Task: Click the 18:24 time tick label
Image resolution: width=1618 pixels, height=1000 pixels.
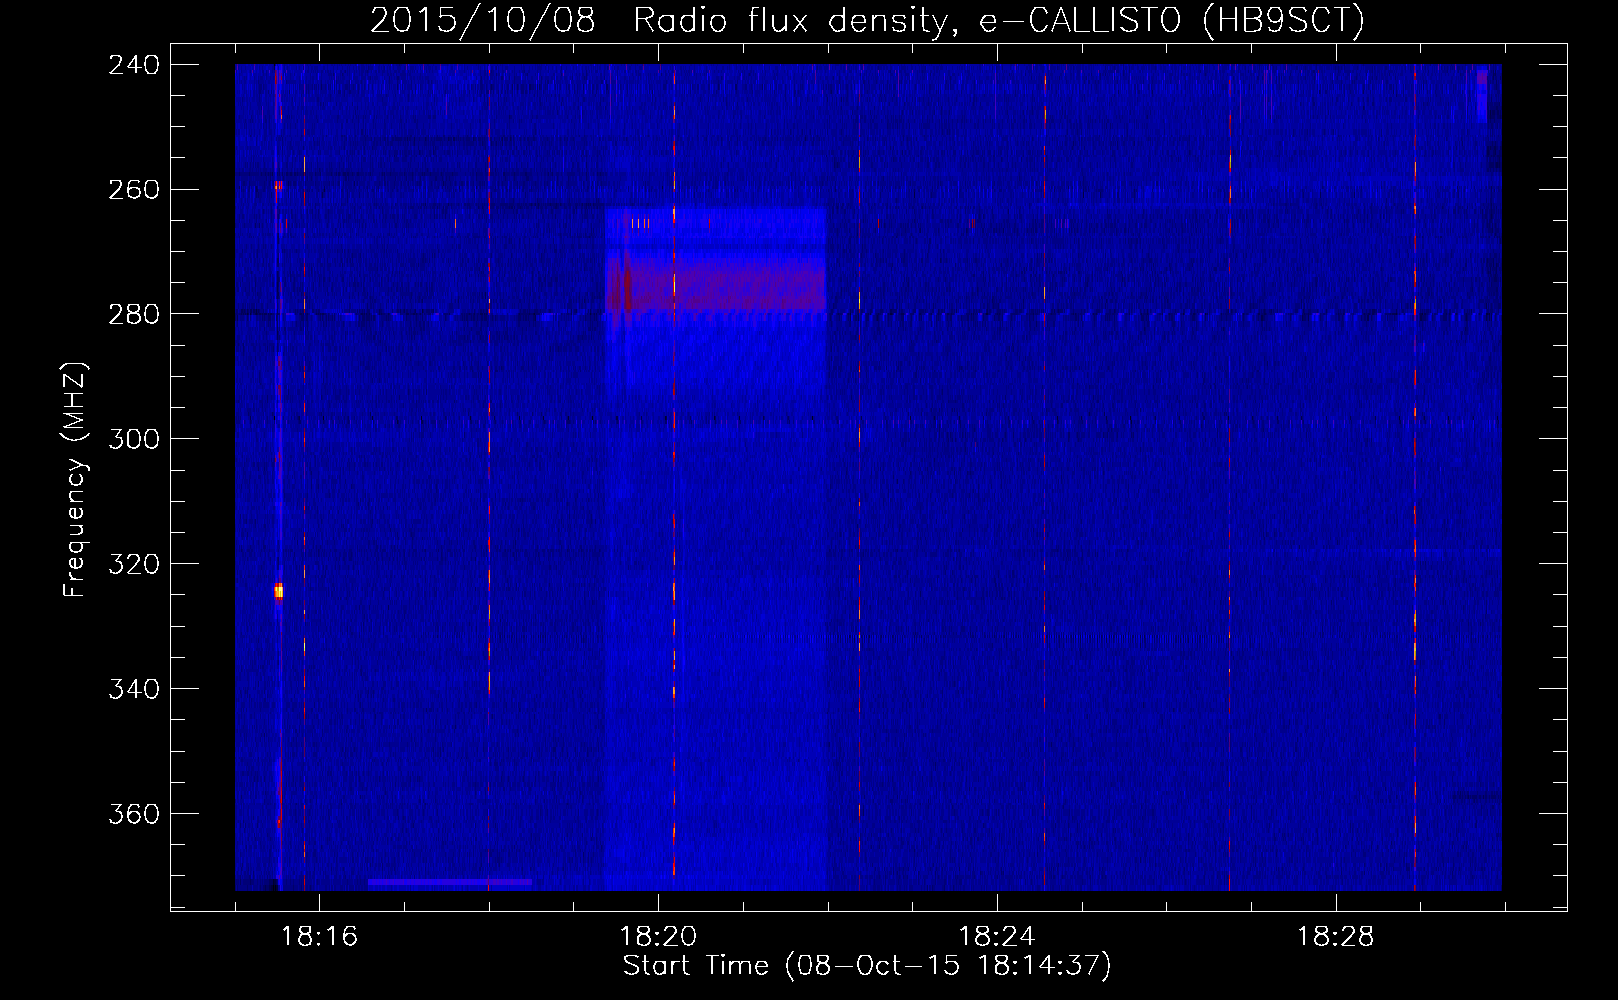Action: [997, 937]
